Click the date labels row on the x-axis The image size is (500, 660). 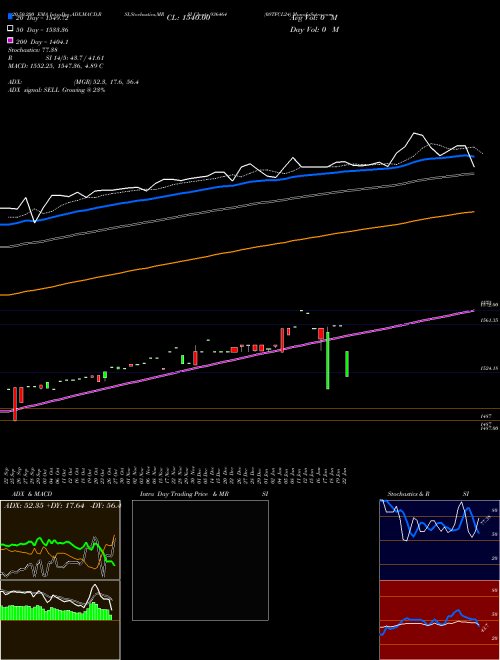[177, 475]
